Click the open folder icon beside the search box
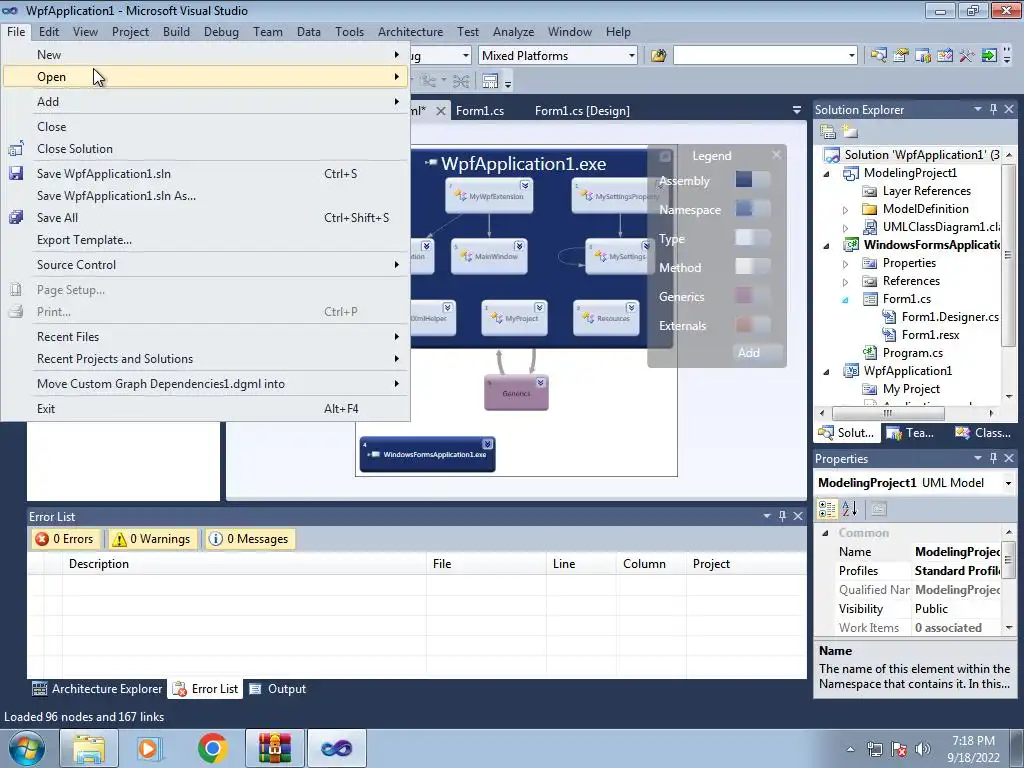This screenshot has height=768, width=1024. (658, 56)
